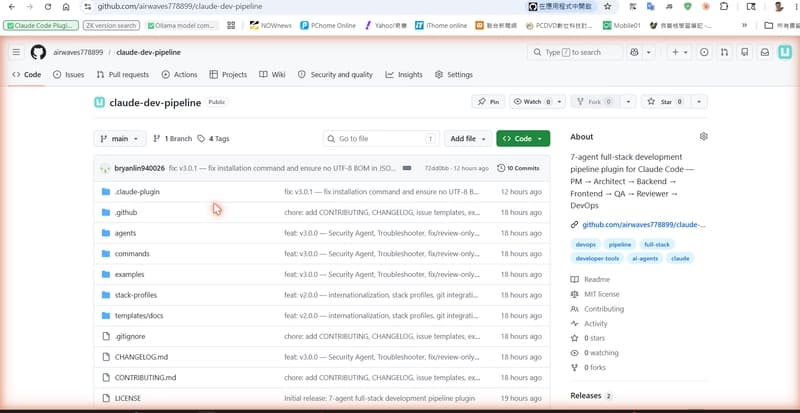This screenshot has width=800, height=413.
Task: Open the templates/docs folder
Action: 139,316
